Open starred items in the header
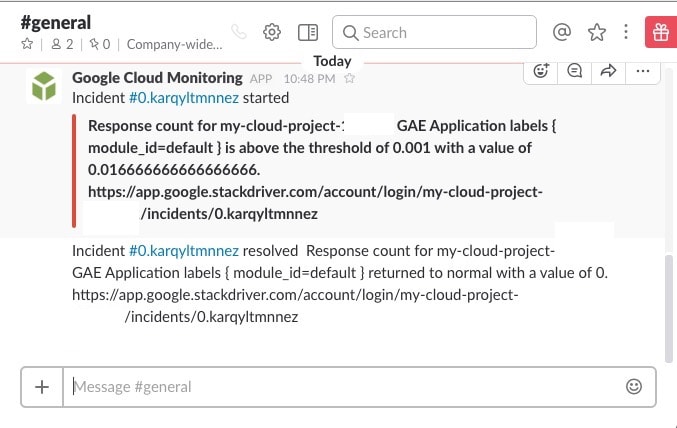677x428 pixels. tap(597, 32)
